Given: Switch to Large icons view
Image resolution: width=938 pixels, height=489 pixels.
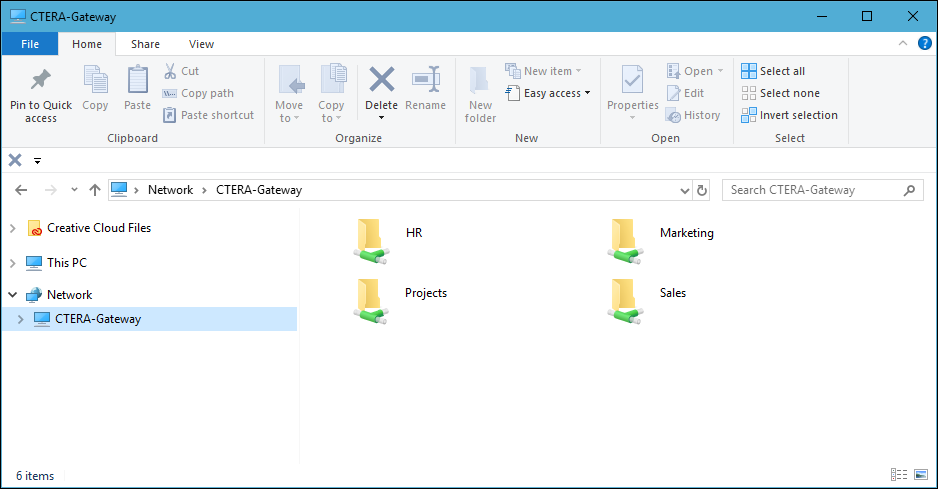Looking at the screenshot, I should [921, 475].
